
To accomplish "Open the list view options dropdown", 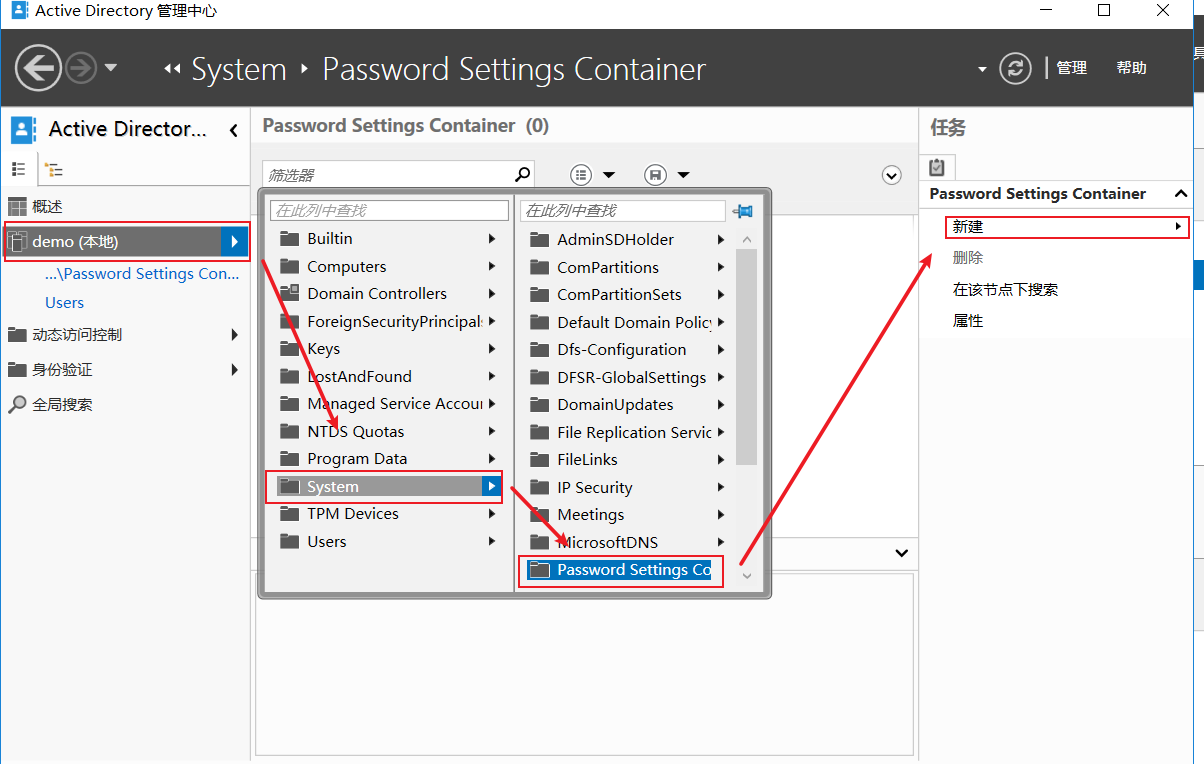I will [x=593, y=175].
